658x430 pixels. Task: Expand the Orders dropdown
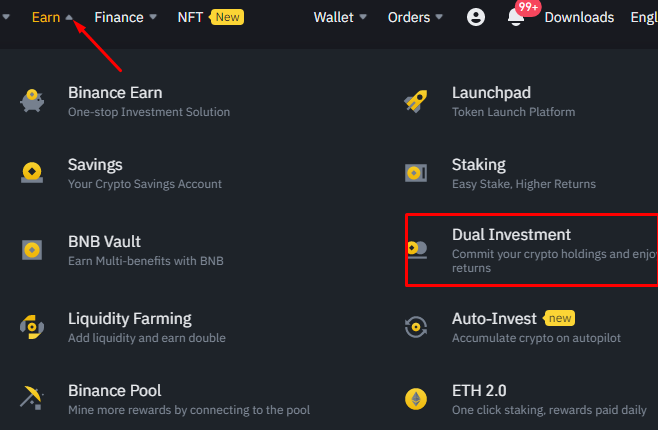pos(415,17)
